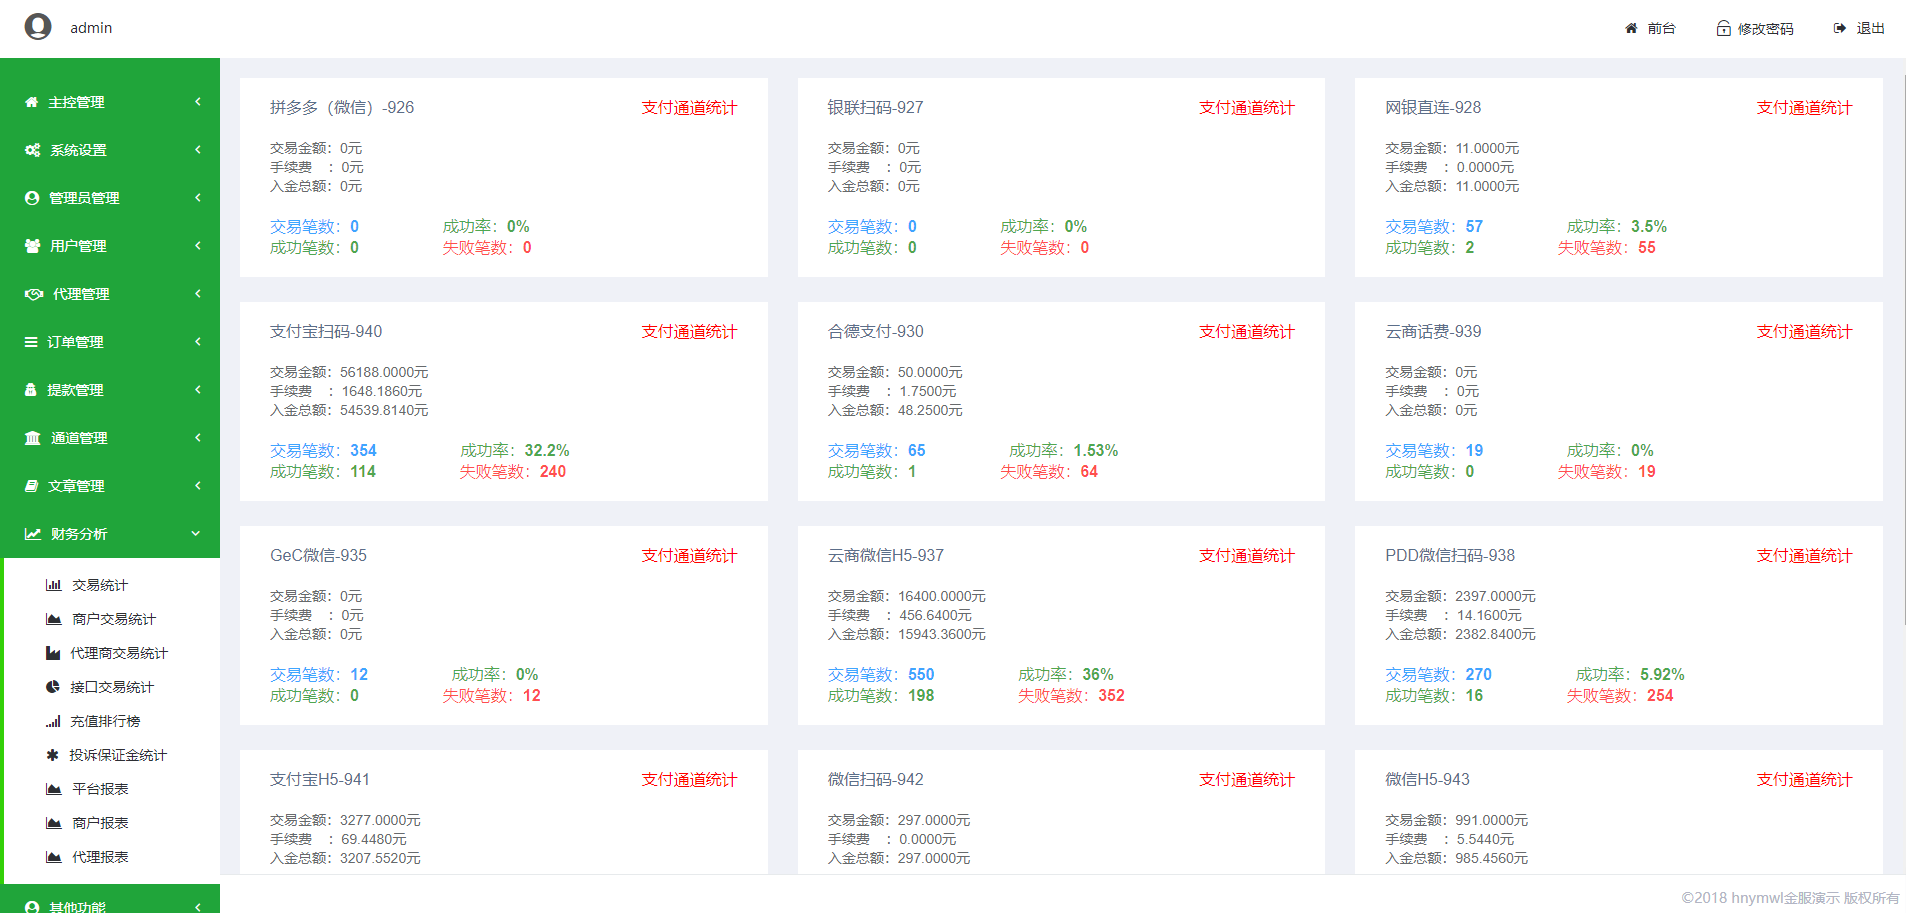This screenshot has width=1906, height=913.
Task: Click the 接口交易统计 pie chart icon
Action: [53, 687]
